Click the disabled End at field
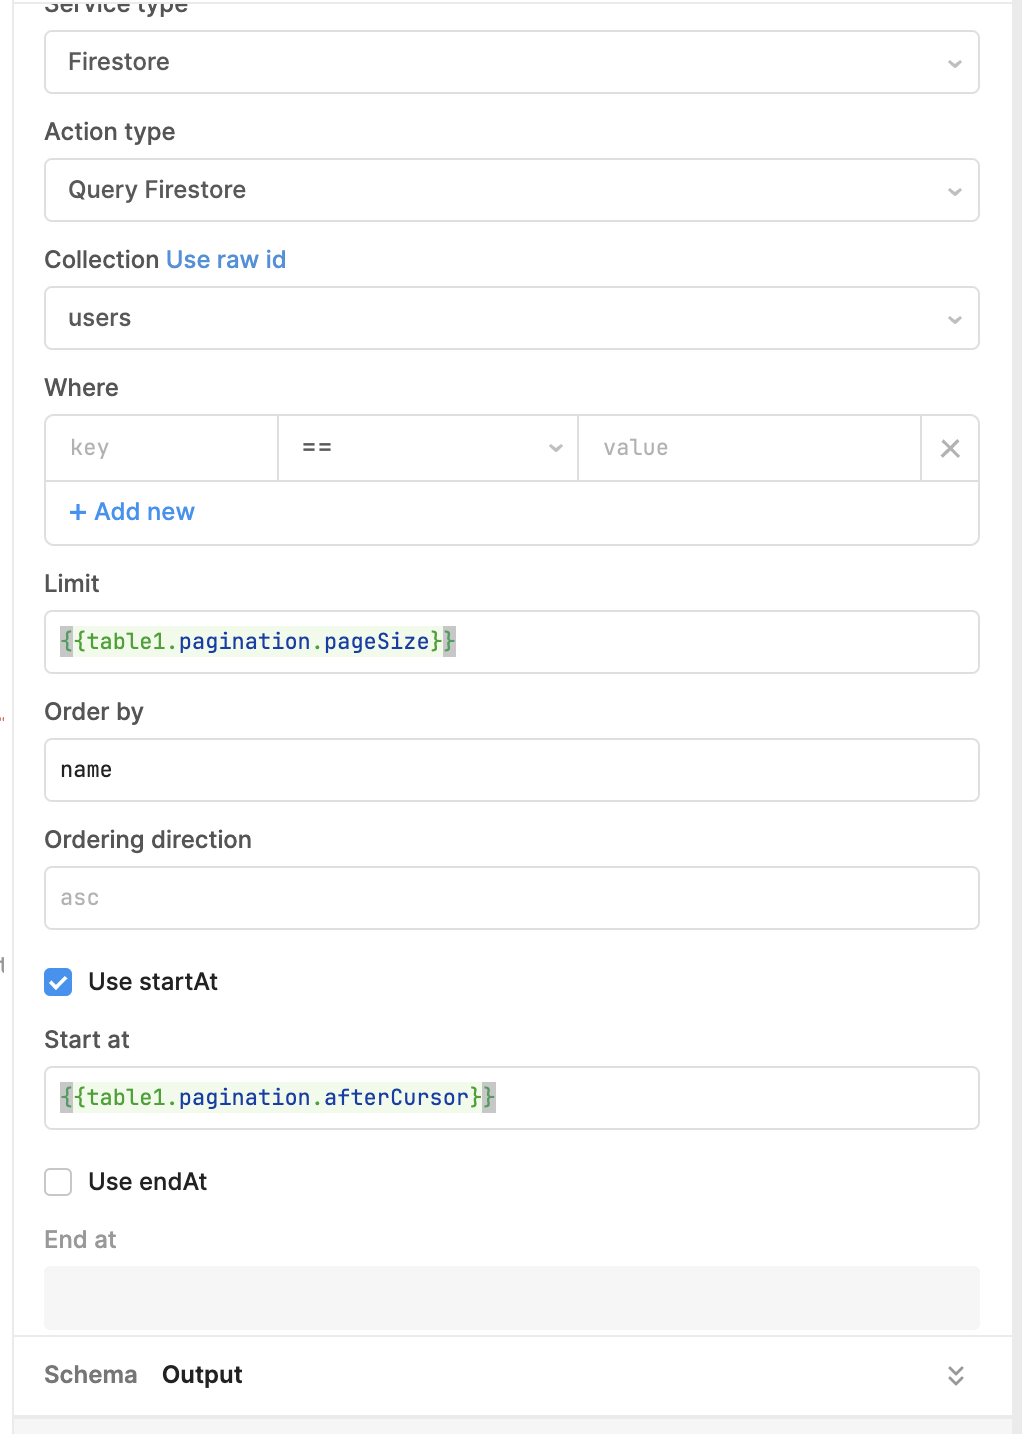Screen dimensions: 1022x1434 512,1298
